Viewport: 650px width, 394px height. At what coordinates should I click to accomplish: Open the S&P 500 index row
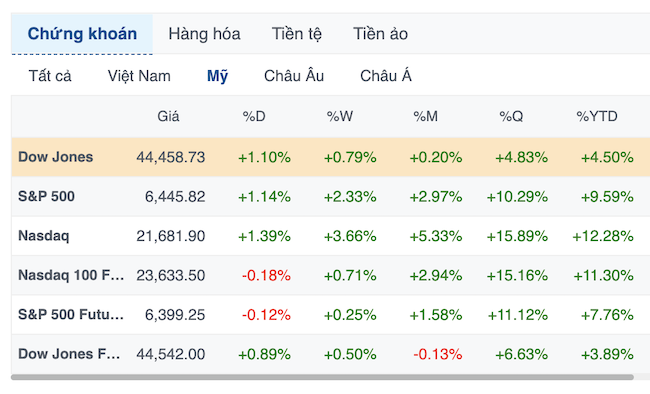pos(330,197)
